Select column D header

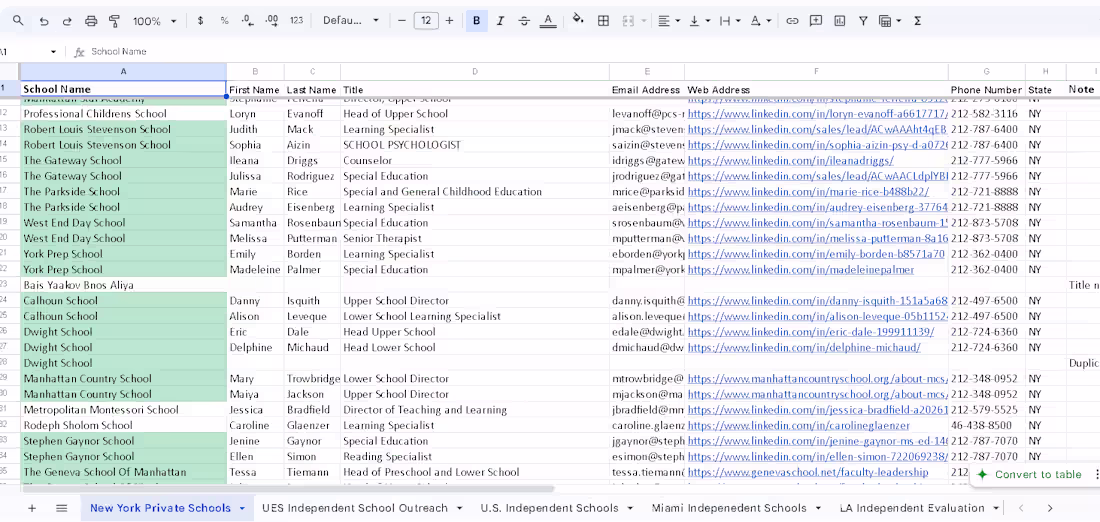point(475,72)
